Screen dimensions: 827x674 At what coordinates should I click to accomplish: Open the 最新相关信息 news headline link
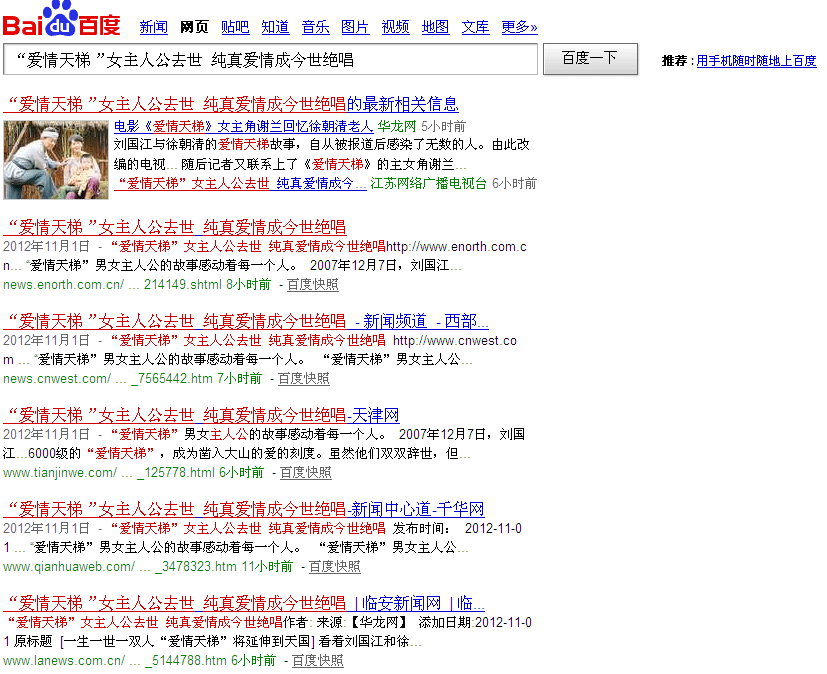(x=232, y=104)
